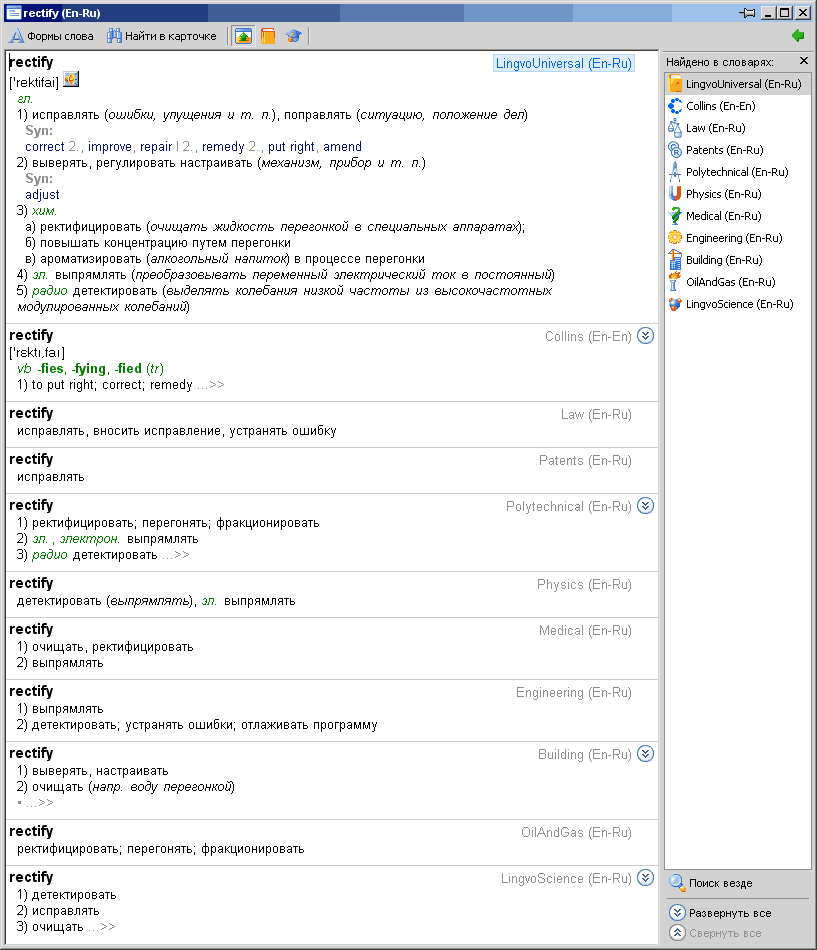817x950 pixels.
Task: Follow the synonym link 'amend'
Action: [342, 147]
